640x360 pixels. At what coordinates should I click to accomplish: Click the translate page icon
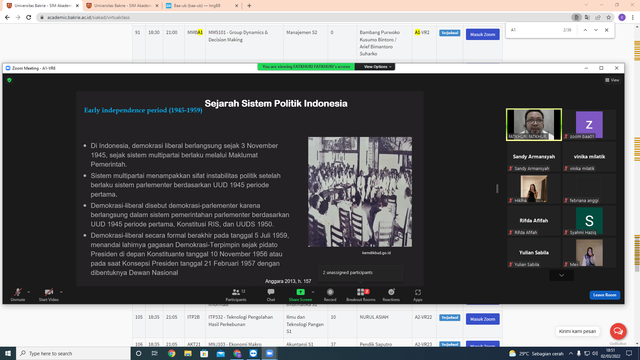click(x=587, y=18)
